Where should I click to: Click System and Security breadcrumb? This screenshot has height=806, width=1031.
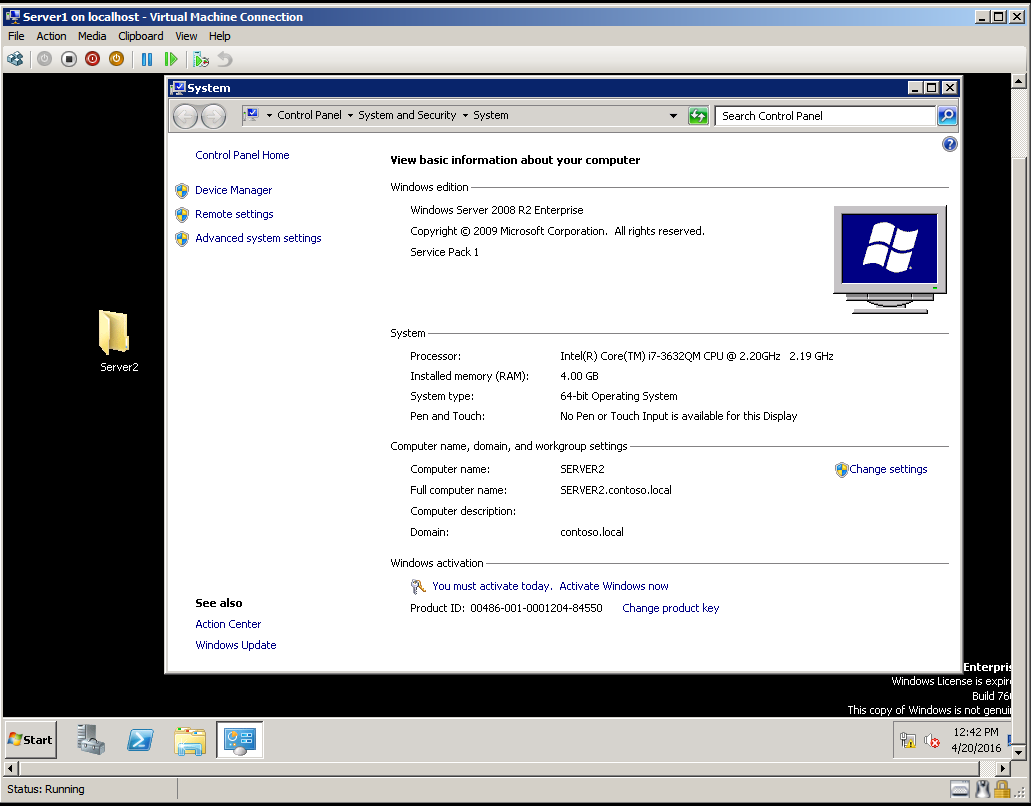[x=407, y=116]
